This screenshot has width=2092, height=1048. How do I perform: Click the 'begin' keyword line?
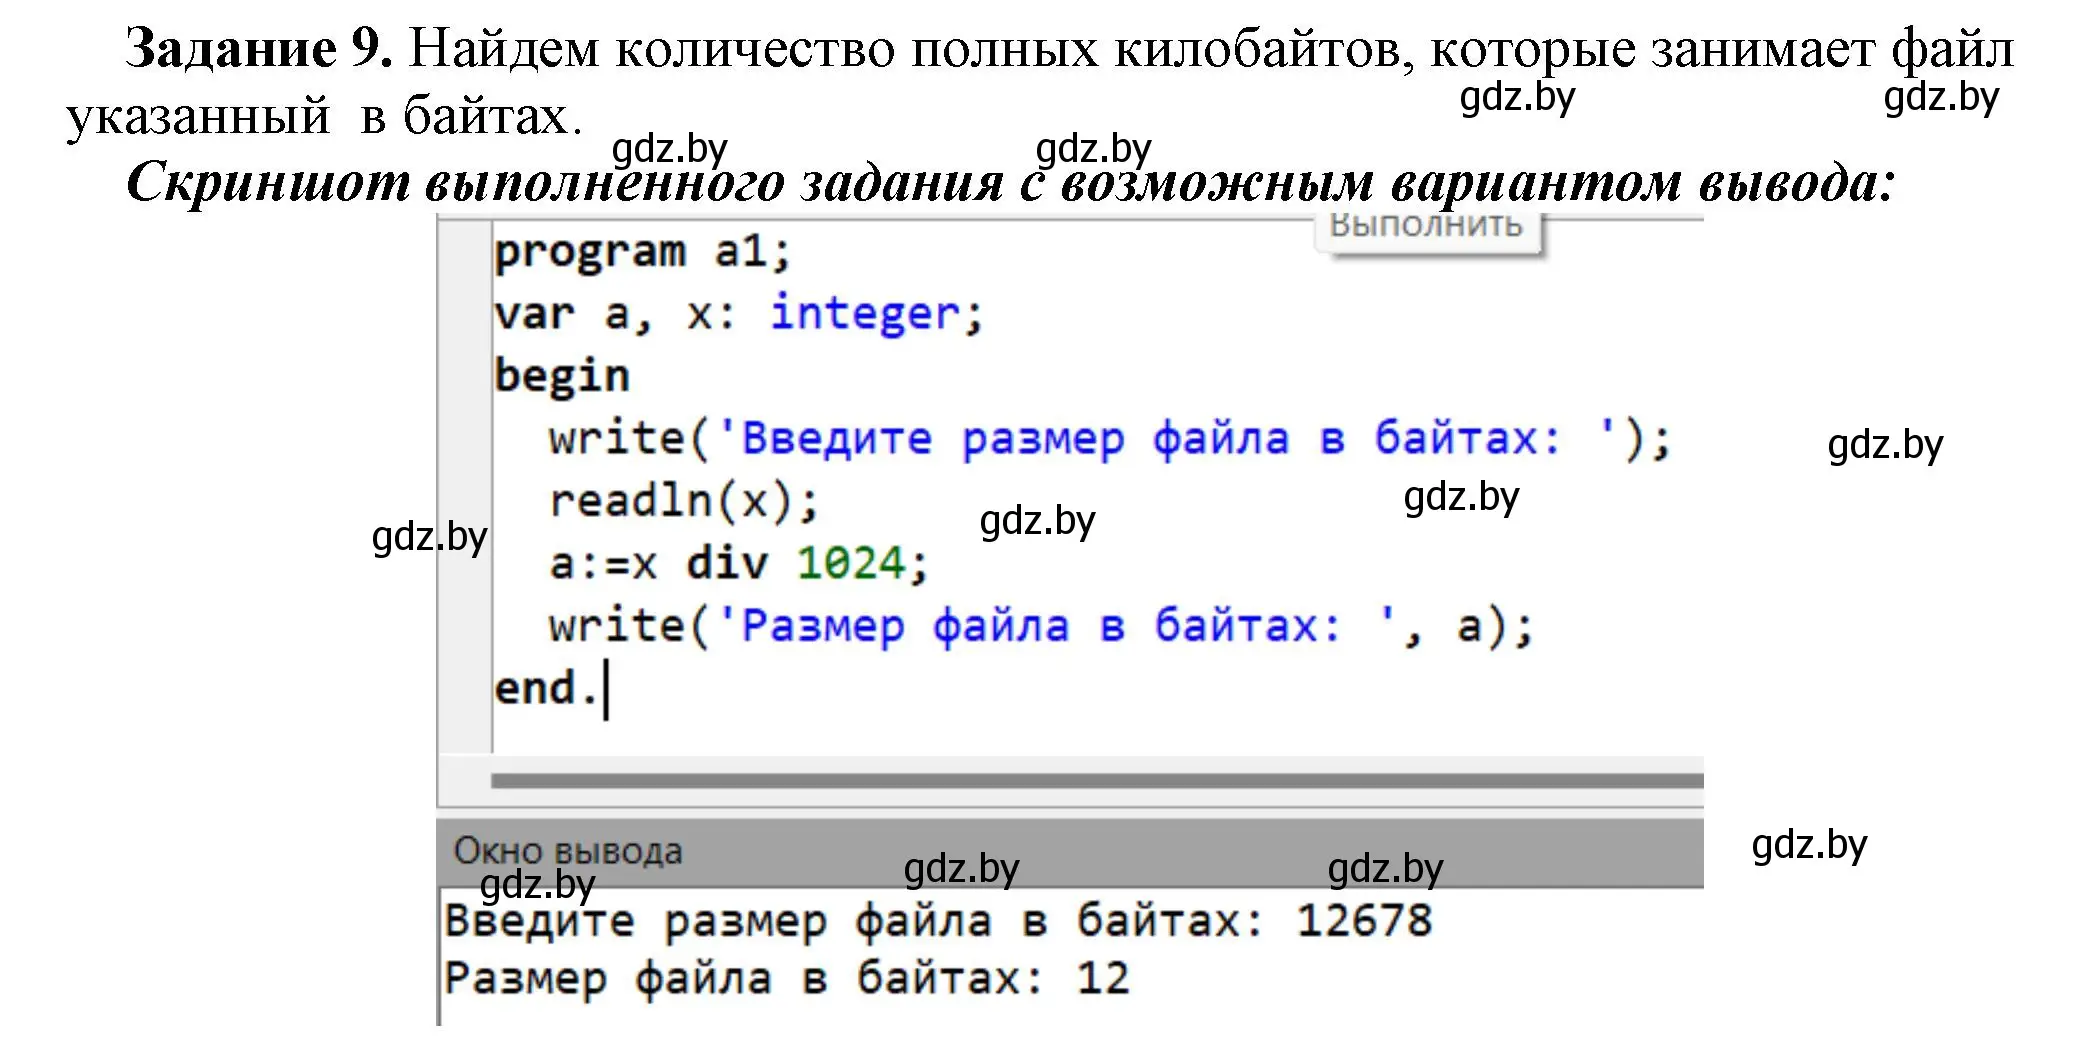click(562, 377)
